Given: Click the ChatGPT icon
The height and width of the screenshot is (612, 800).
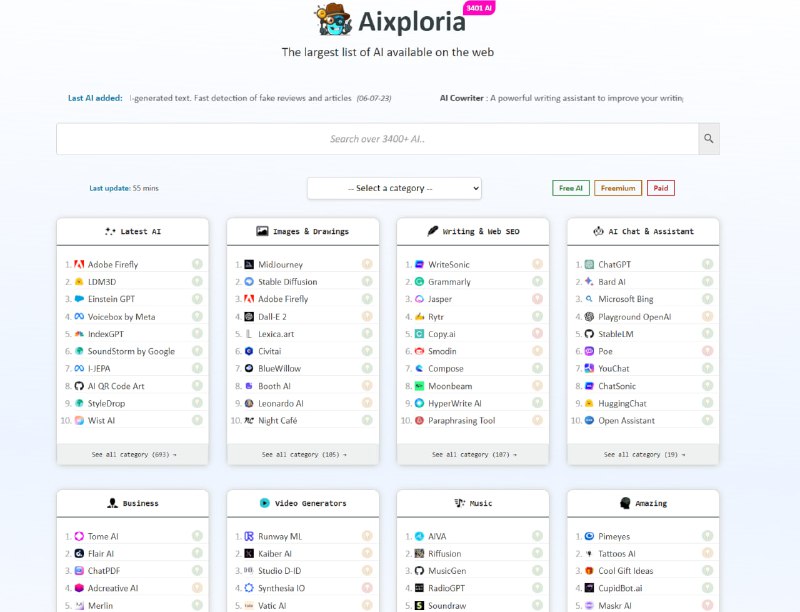Looking at the screenshot, I should [589, 264].
